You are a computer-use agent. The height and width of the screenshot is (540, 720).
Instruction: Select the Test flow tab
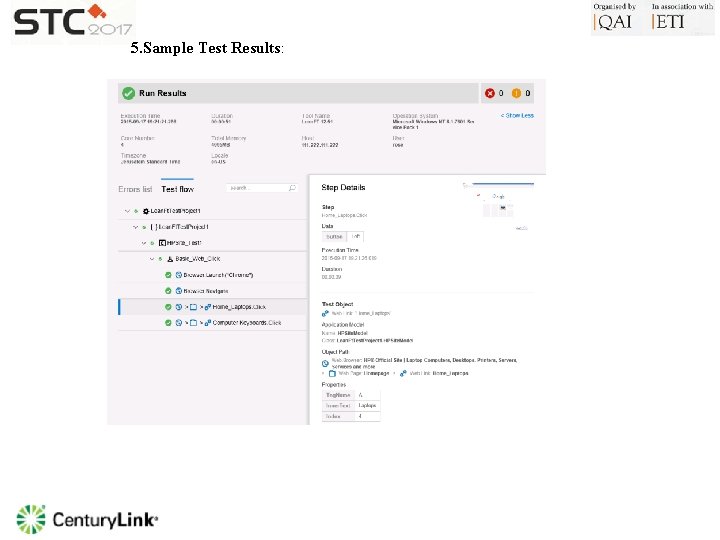click(x=177, y=189)
